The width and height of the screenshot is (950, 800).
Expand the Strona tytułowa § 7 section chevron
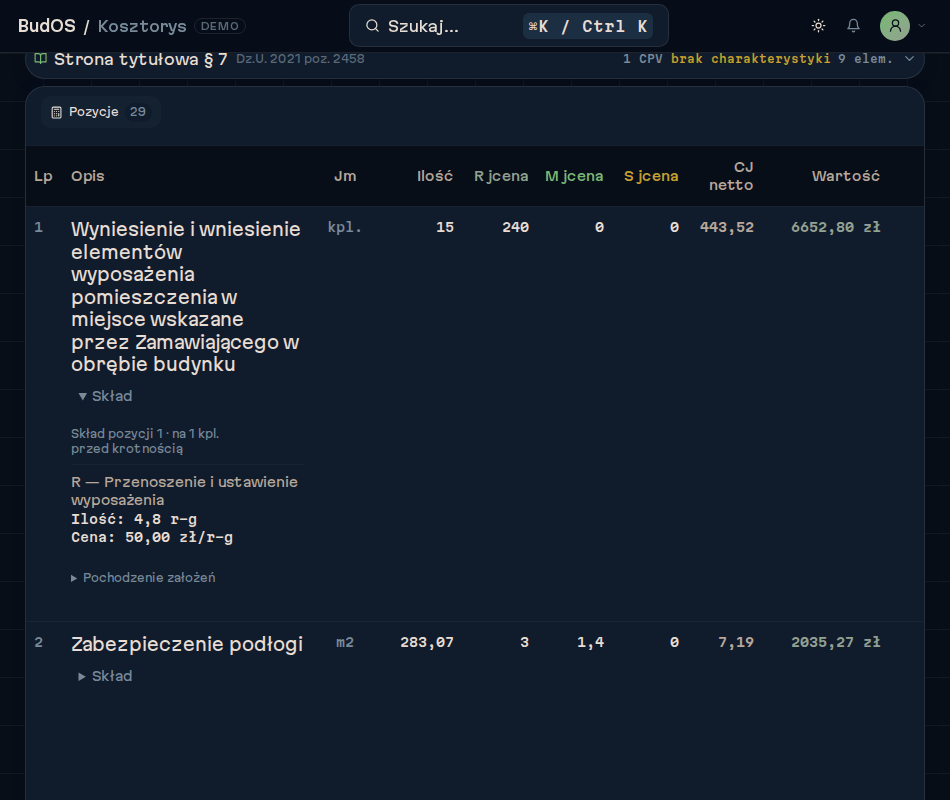click(x=909, y=59)
